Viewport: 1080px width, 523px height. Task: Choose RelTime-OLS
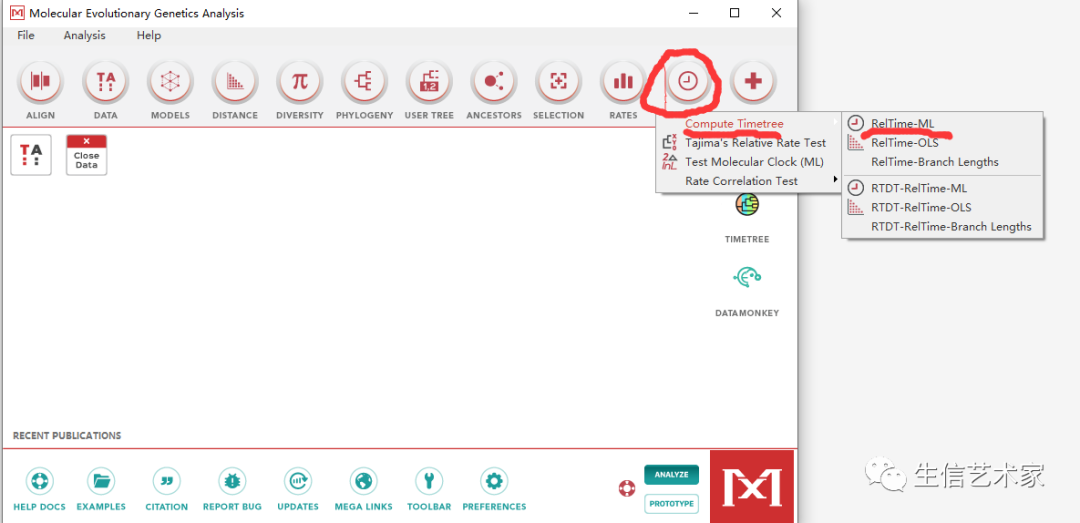pyautogui.click(x=943, y=143)
